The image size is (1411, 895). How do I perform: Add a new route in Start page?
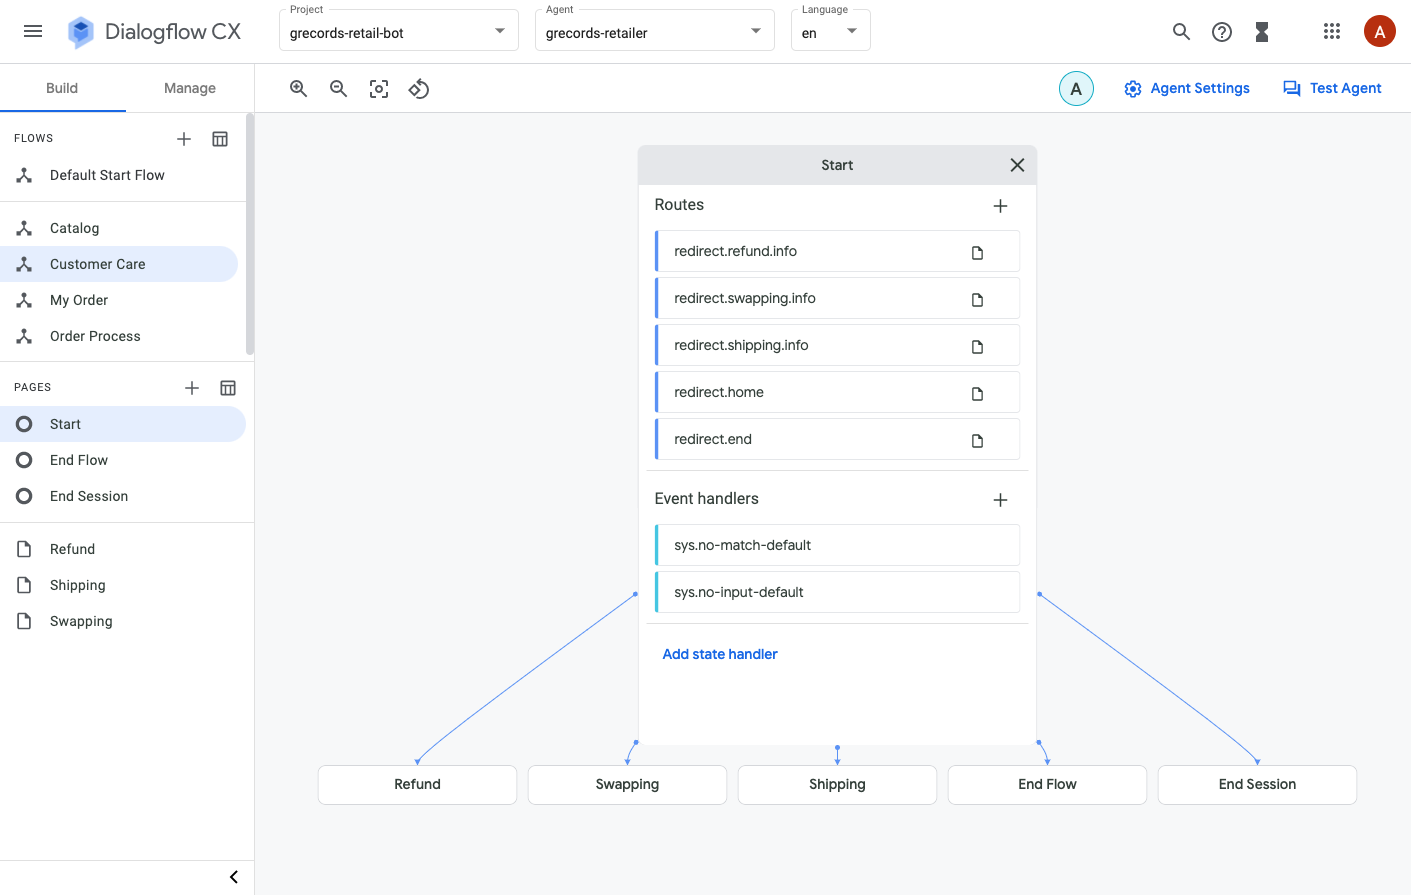click(x=1000, y=206)
